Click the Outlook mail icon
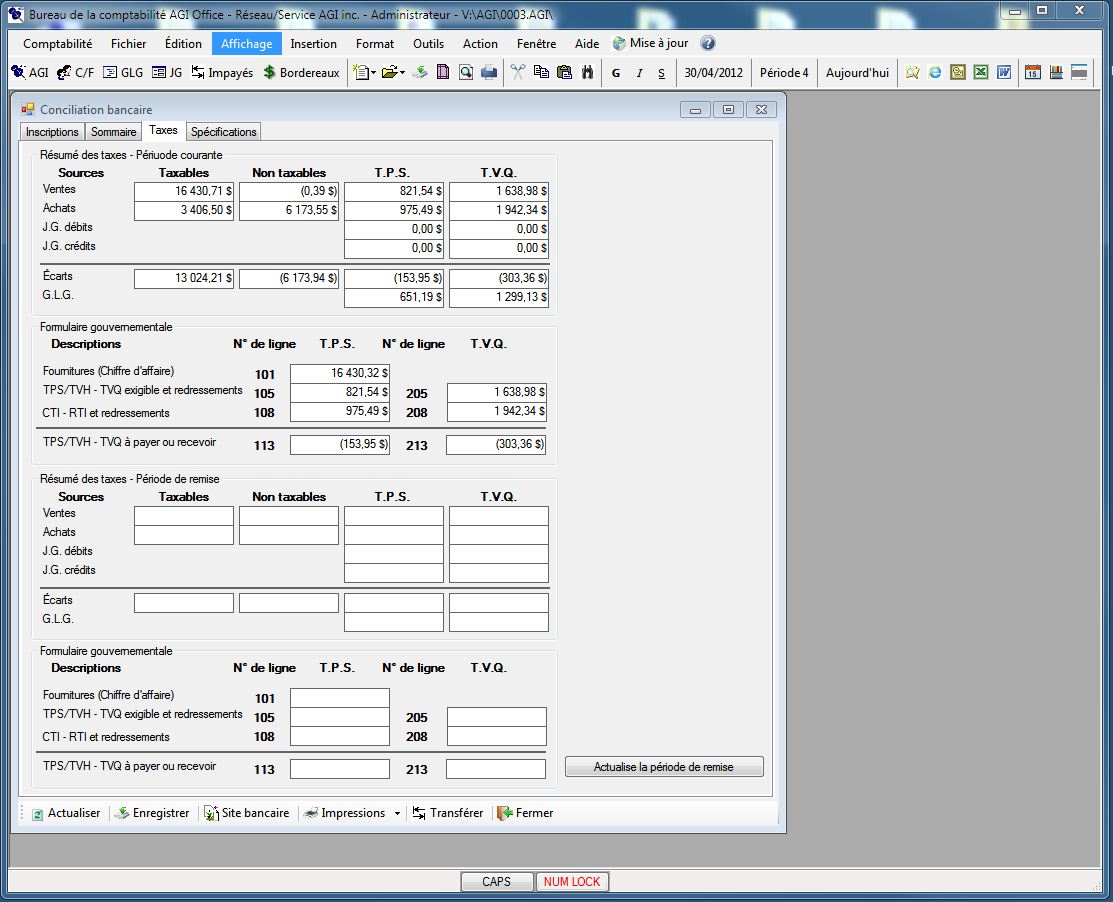Image resolution: width=1113 pixels, height=902 pixels. pyautogui.click(x=958, y=72)
